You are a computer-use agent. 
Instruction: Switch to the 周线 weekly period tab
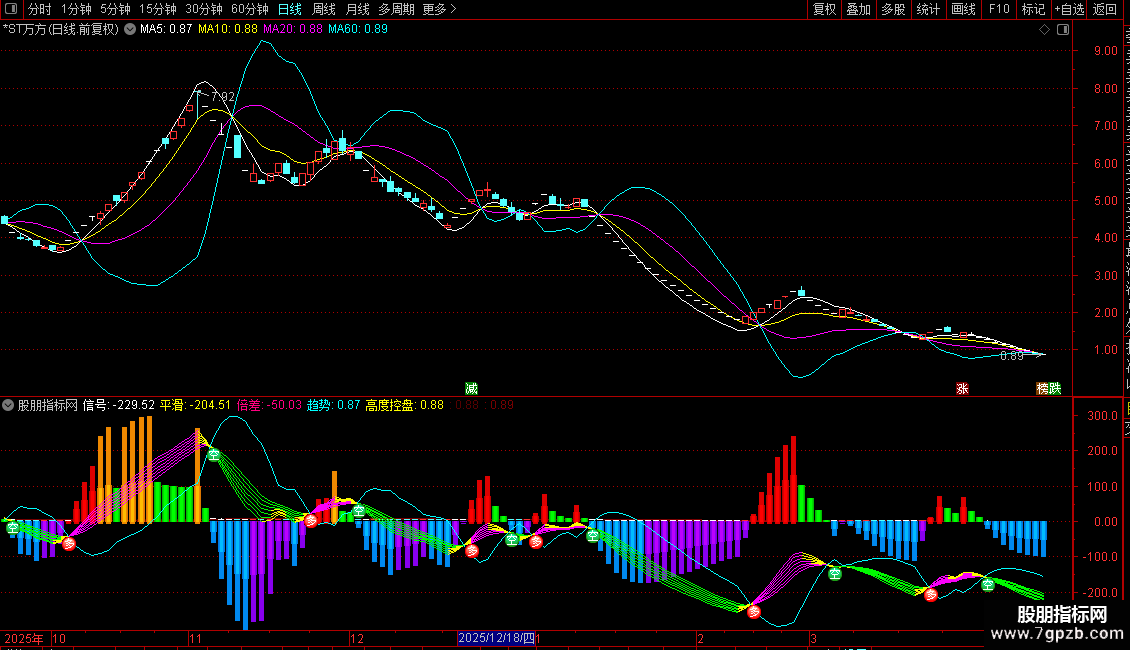click(324, 9)
